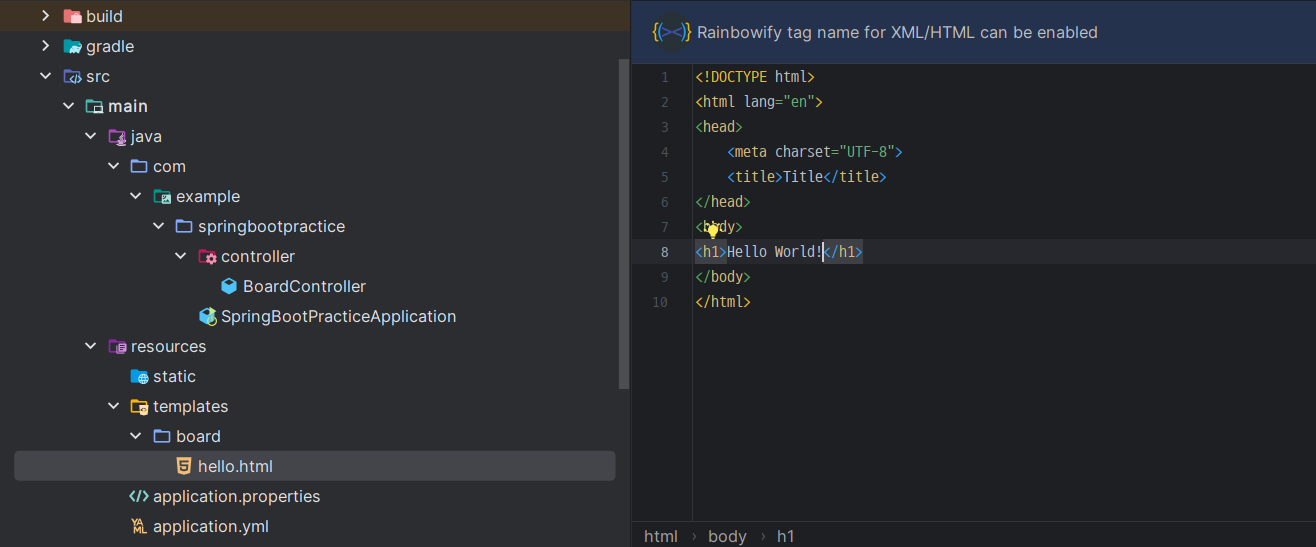Click the main module folder icon
Viewport: 1316px width, 547px height.
click(x=94, y=106)
